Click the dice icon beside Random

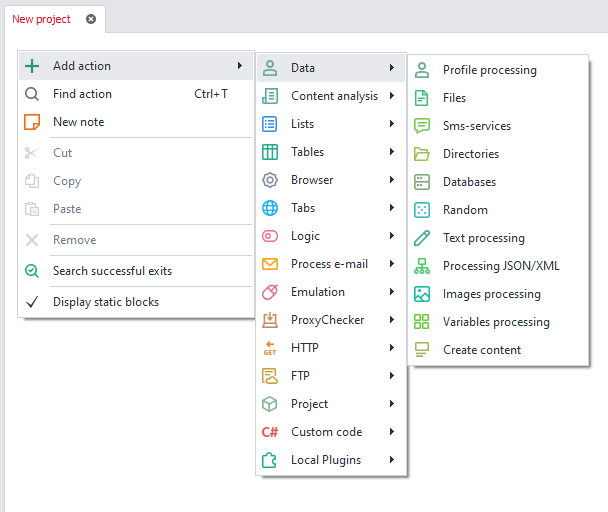click(x=422, y=210)
